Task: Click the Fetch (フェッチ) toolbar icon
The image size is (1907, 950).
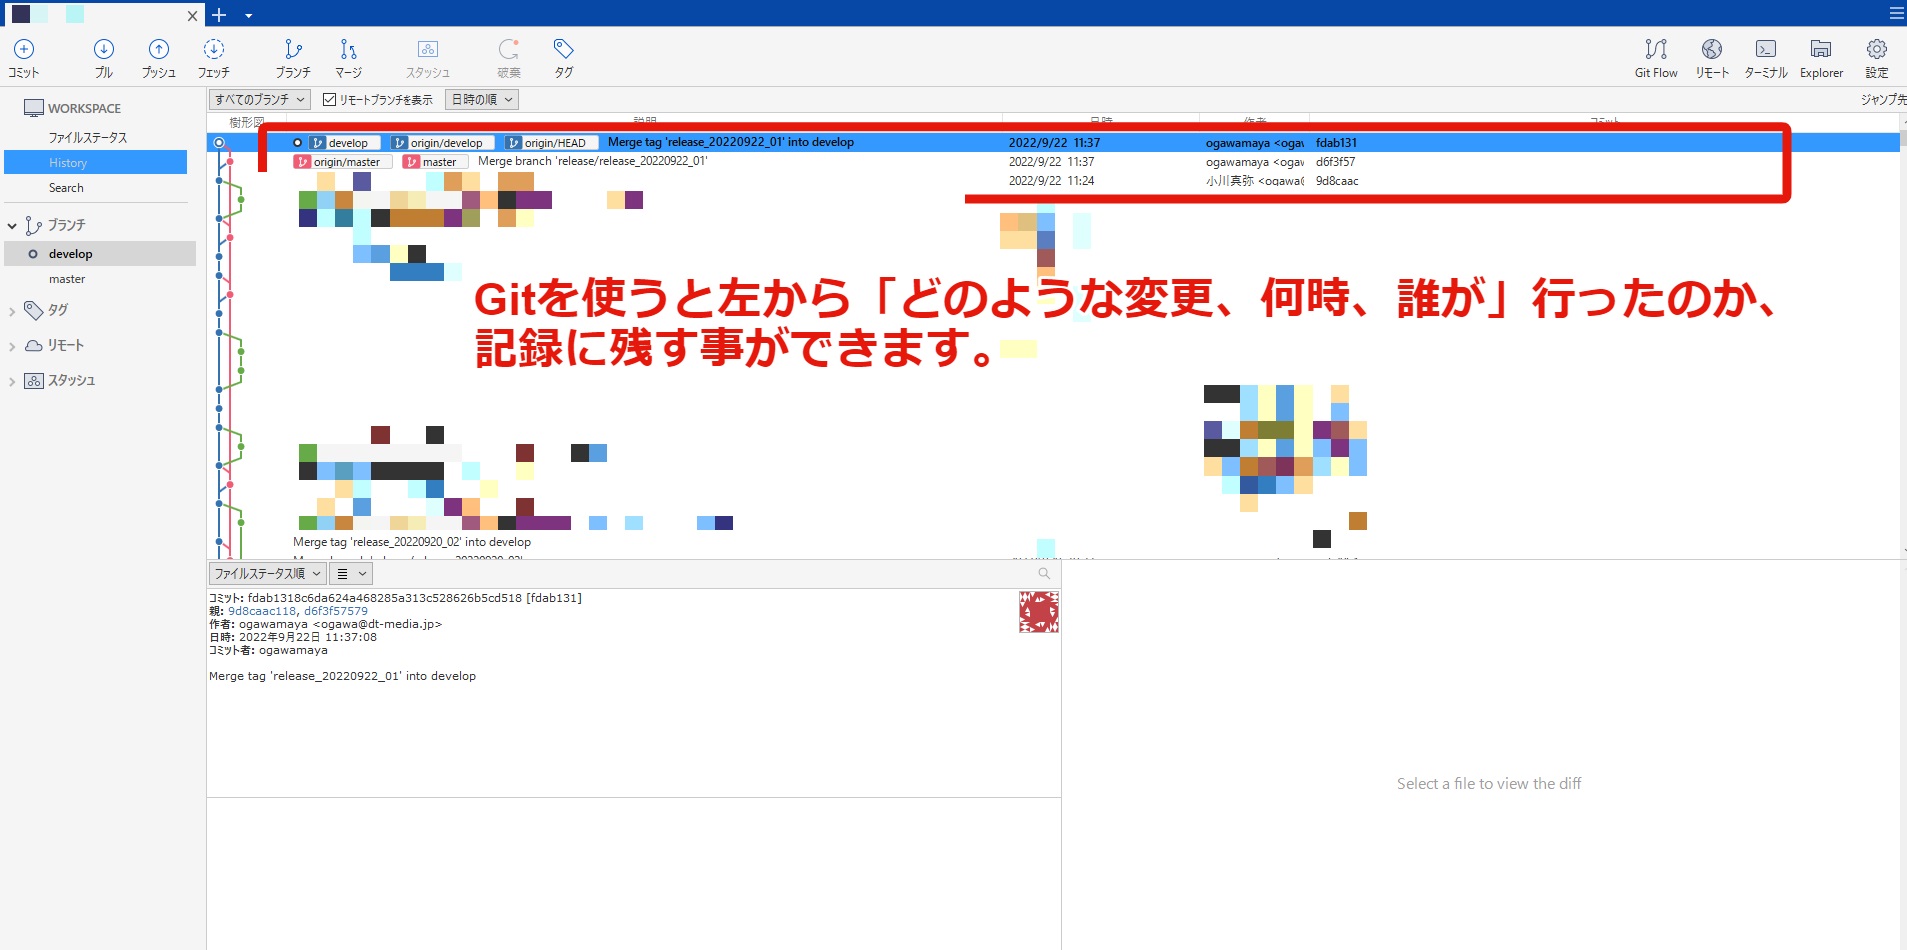Action: [213, 57]
